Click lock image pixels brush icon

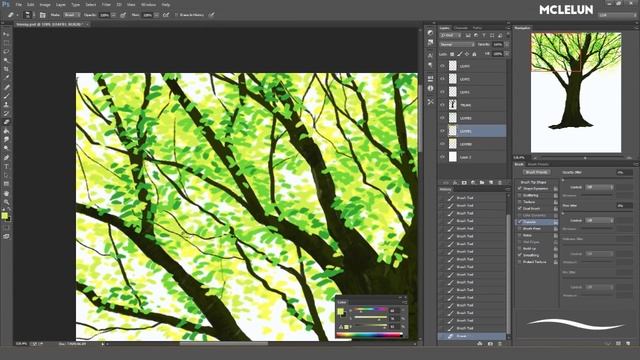[x=460, y=54]
